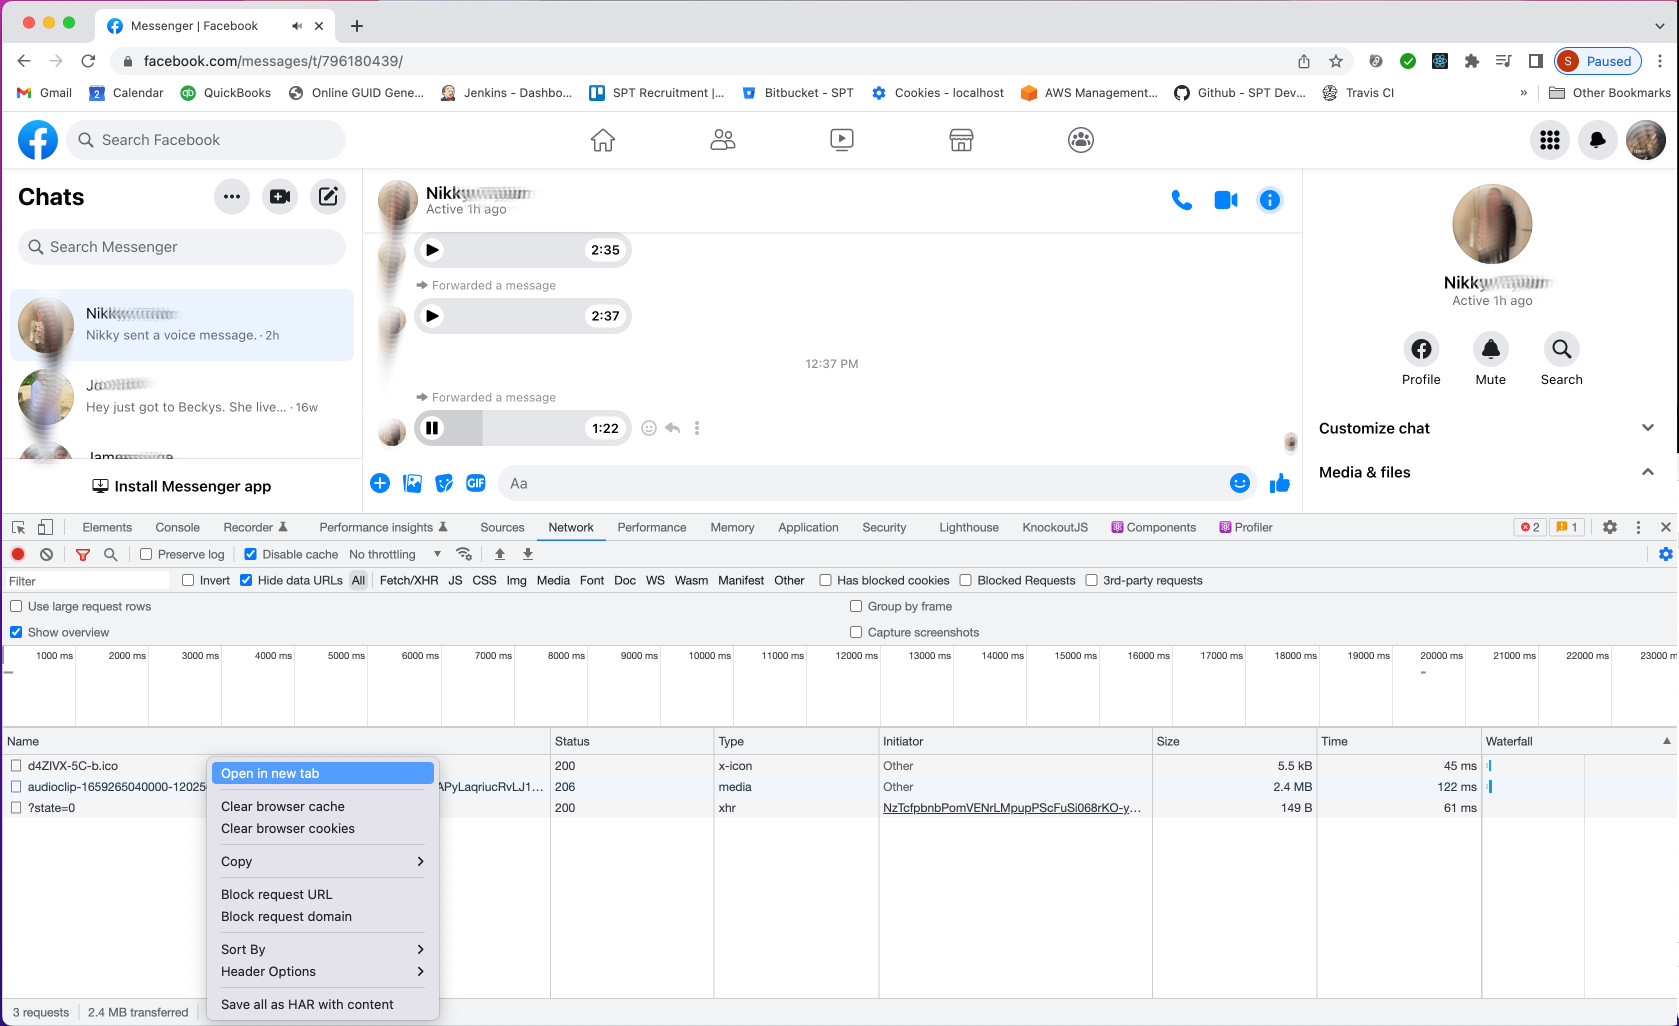The height and width of the screenshot is (1026, 1679).
Task: Switch to DevTools Console tab
Action: [x=177, y=527]
